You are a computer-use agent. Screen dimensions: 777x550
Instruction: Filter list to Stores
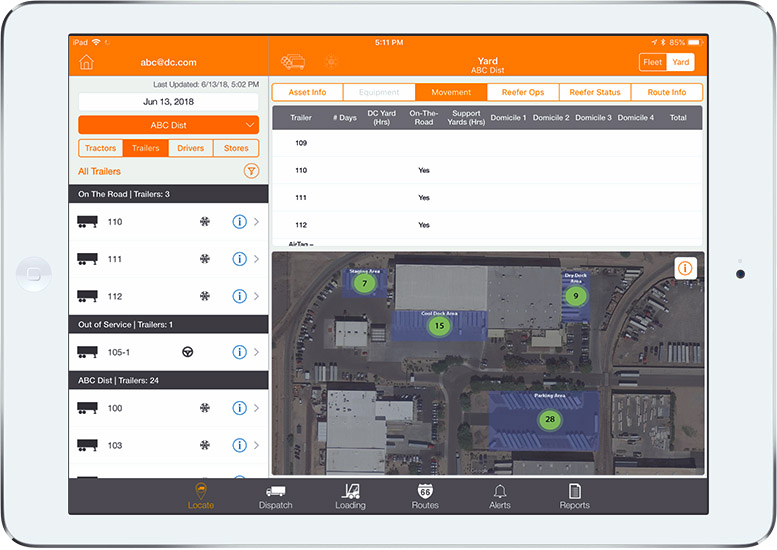236,148
